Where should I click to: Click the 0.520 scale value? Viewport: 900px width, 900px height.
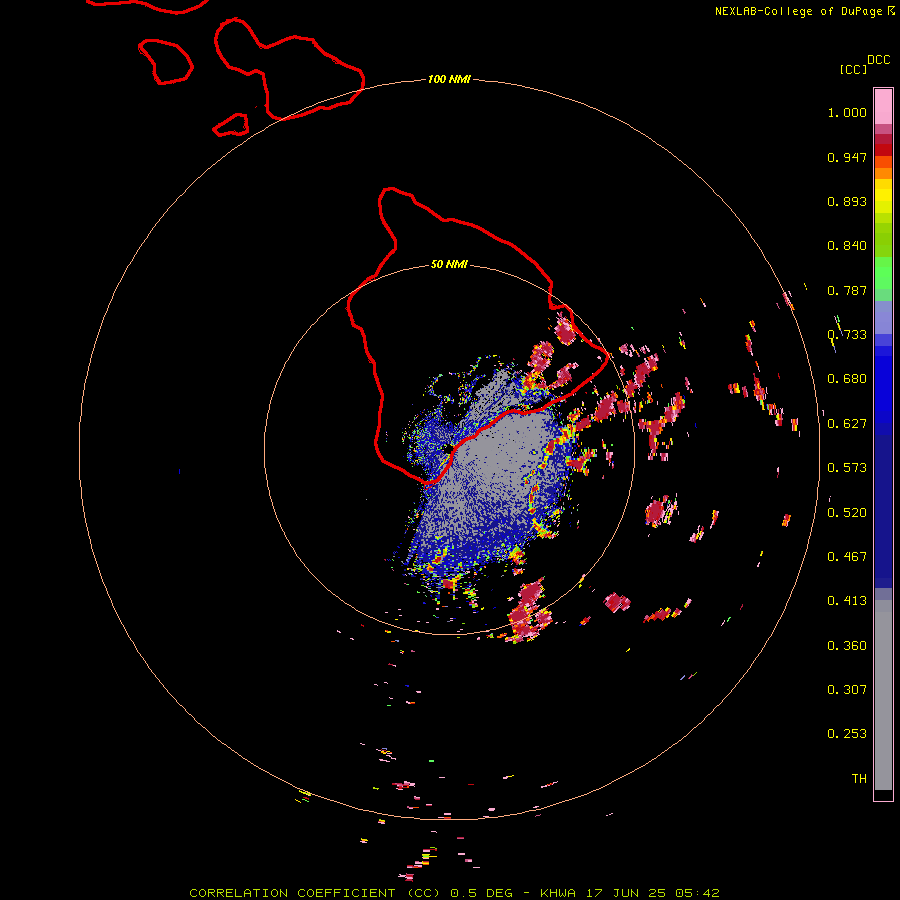point(847,513)
